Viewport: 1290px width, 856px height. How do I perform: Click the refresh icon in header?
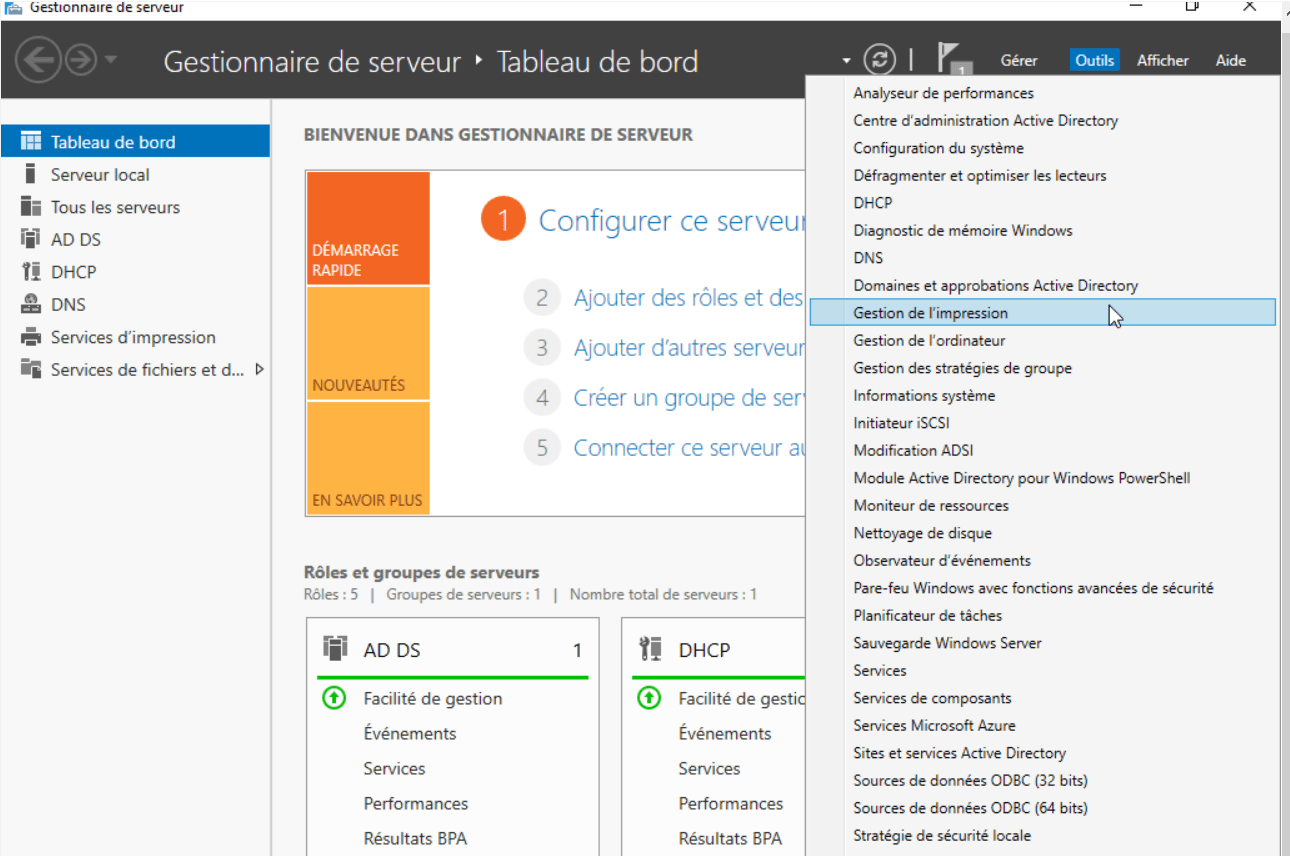(x=880, y=60)
